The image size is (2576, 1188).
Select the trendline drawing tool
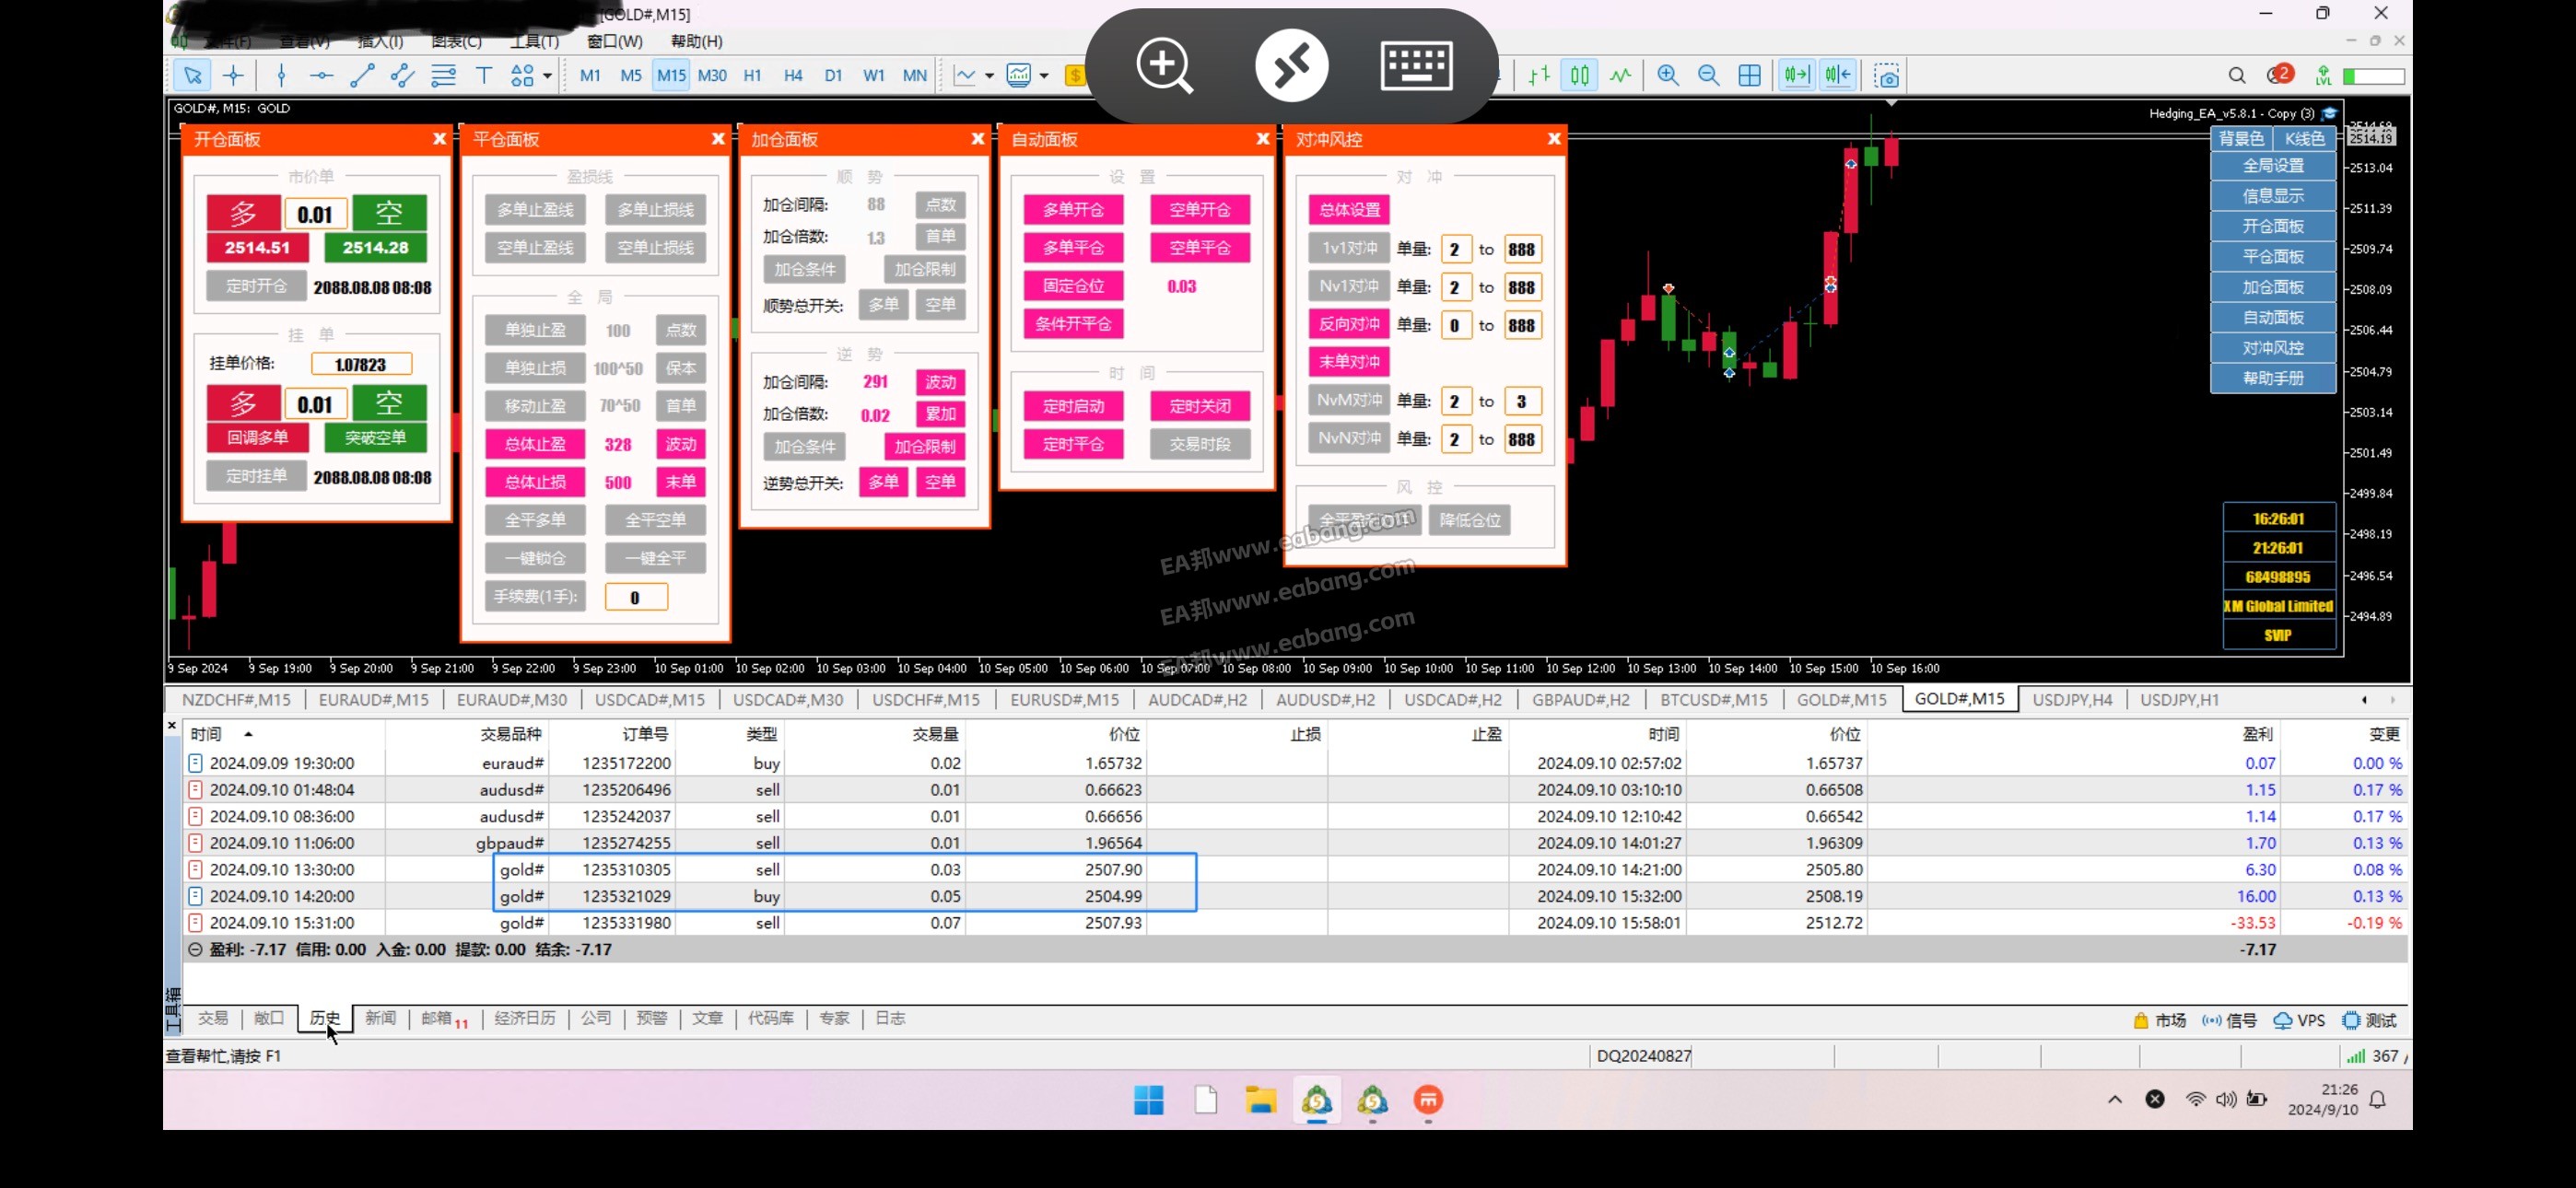[x=362, y=75]
